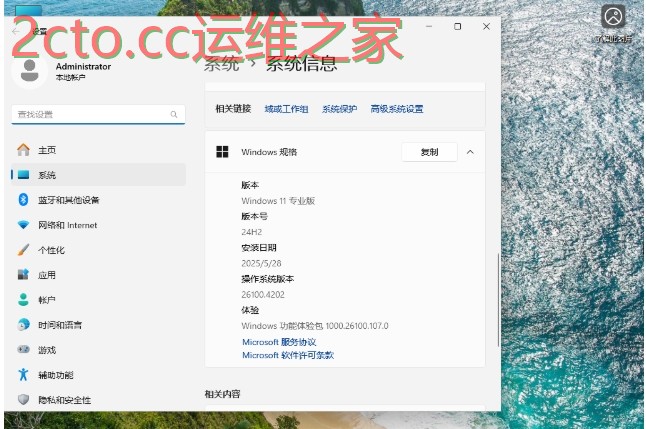Screen dimensions: 646x429
Task: Click the 相关内容 heading
Action: [x=222, y=394]
